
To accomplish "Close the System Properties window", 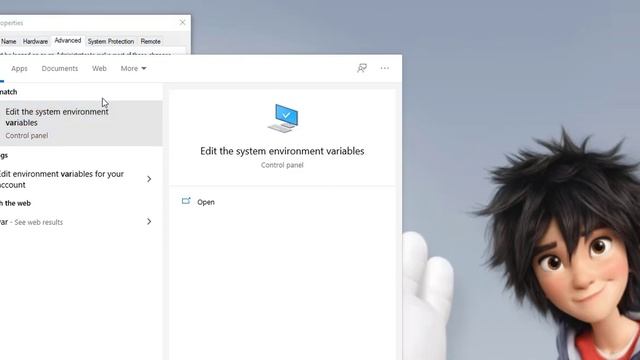I will (182, 22).
